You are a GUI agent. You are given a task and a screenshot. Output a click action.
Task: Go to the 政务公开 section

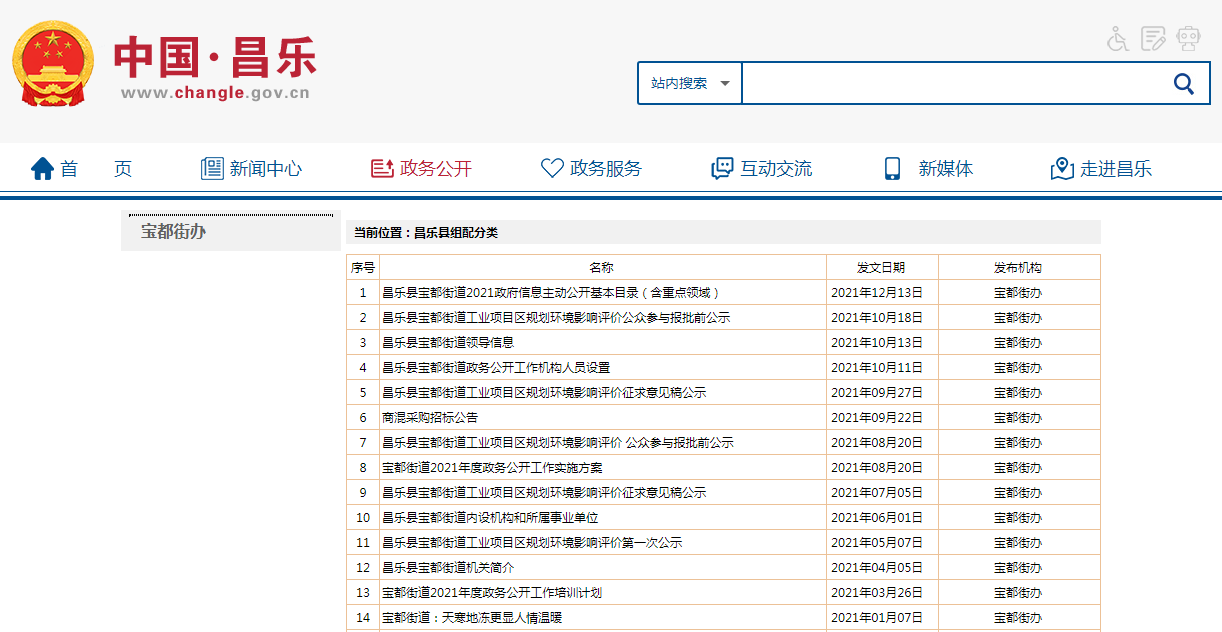(435, 169)
